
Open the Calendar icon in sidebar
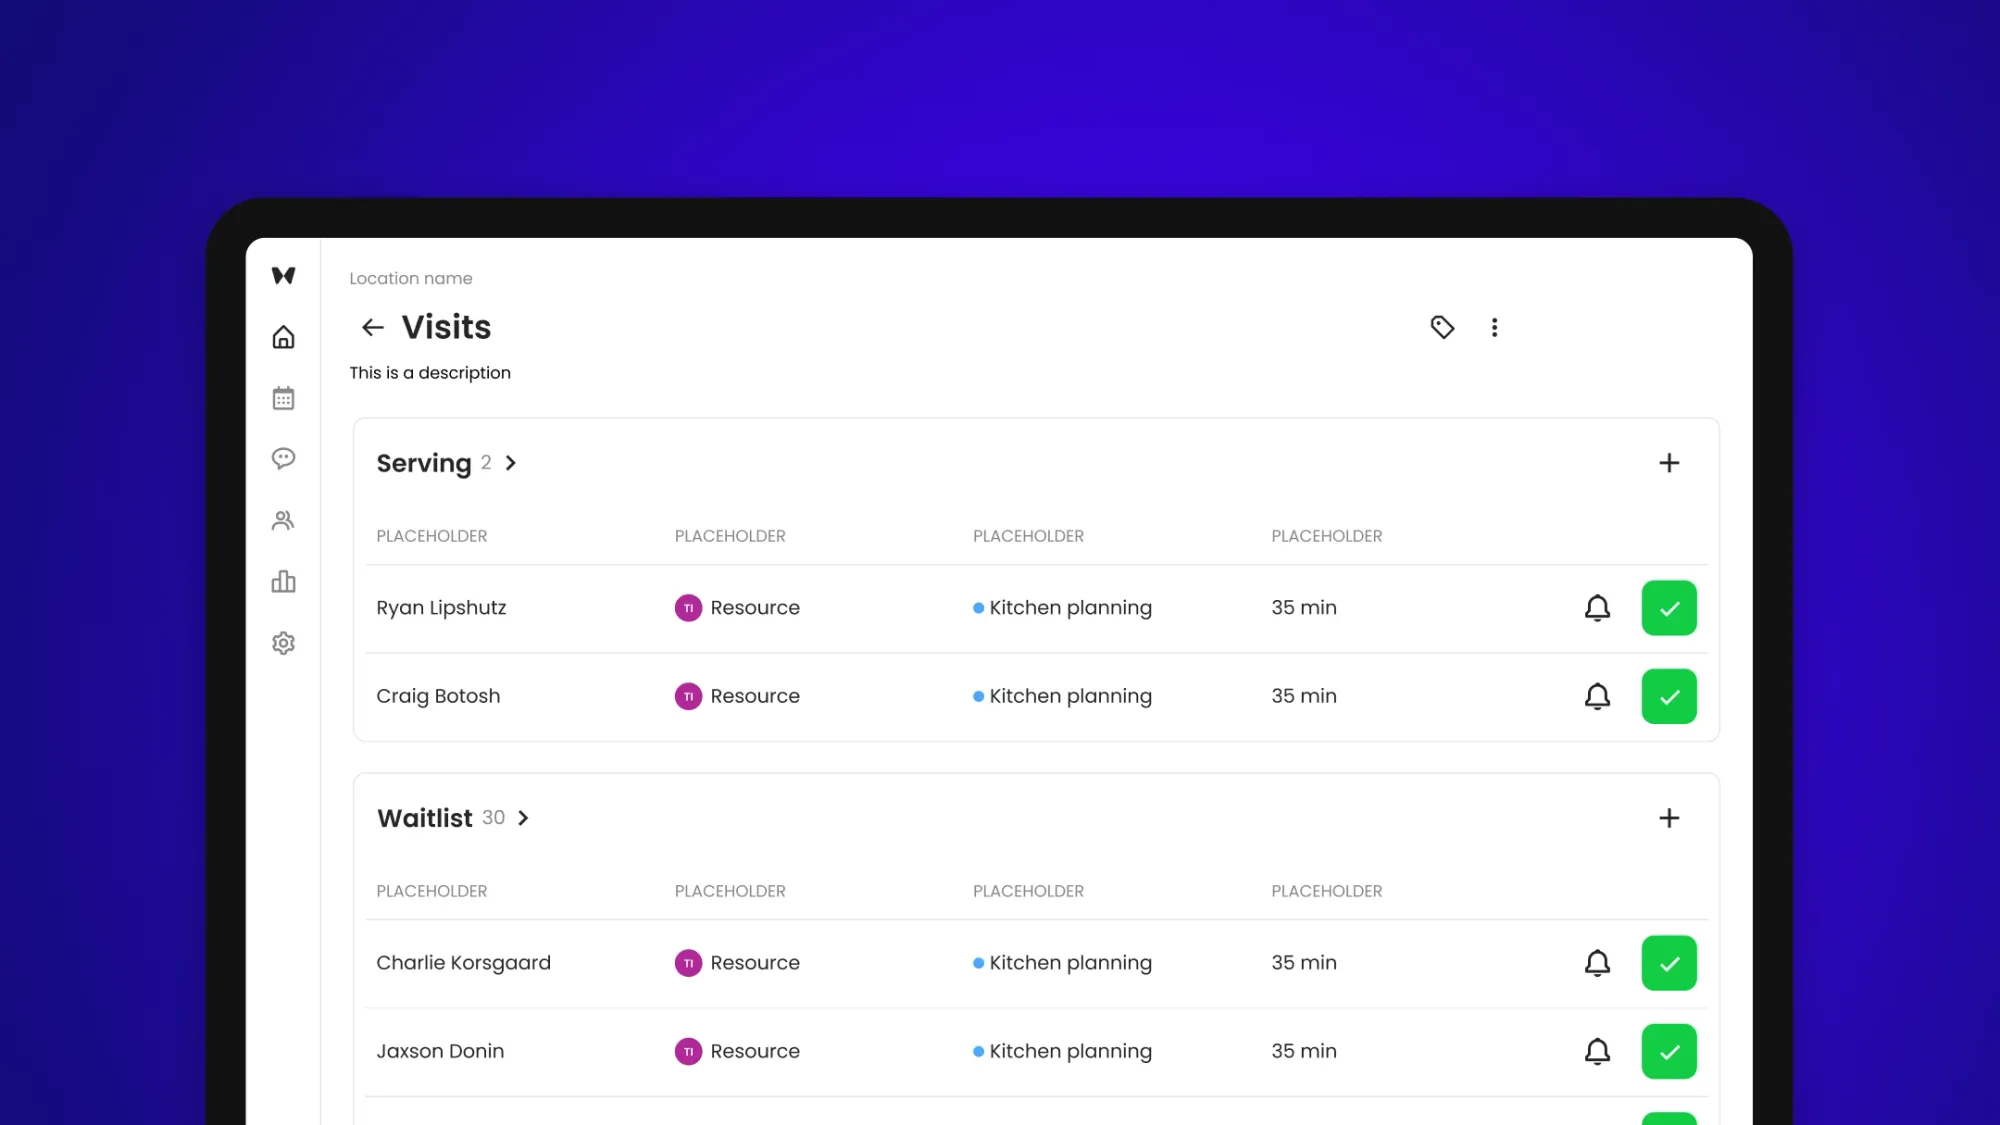tap(283, 398)
